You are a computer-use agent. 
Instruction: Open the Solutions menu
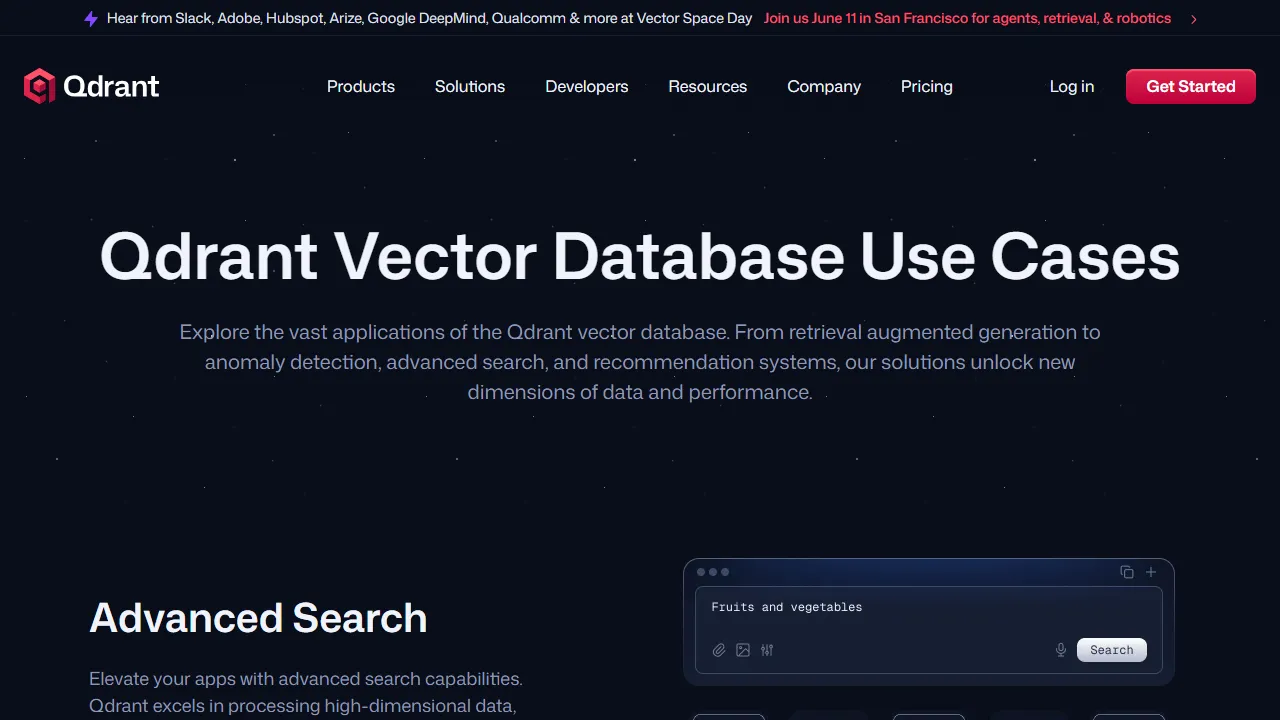tap(470, 86)
